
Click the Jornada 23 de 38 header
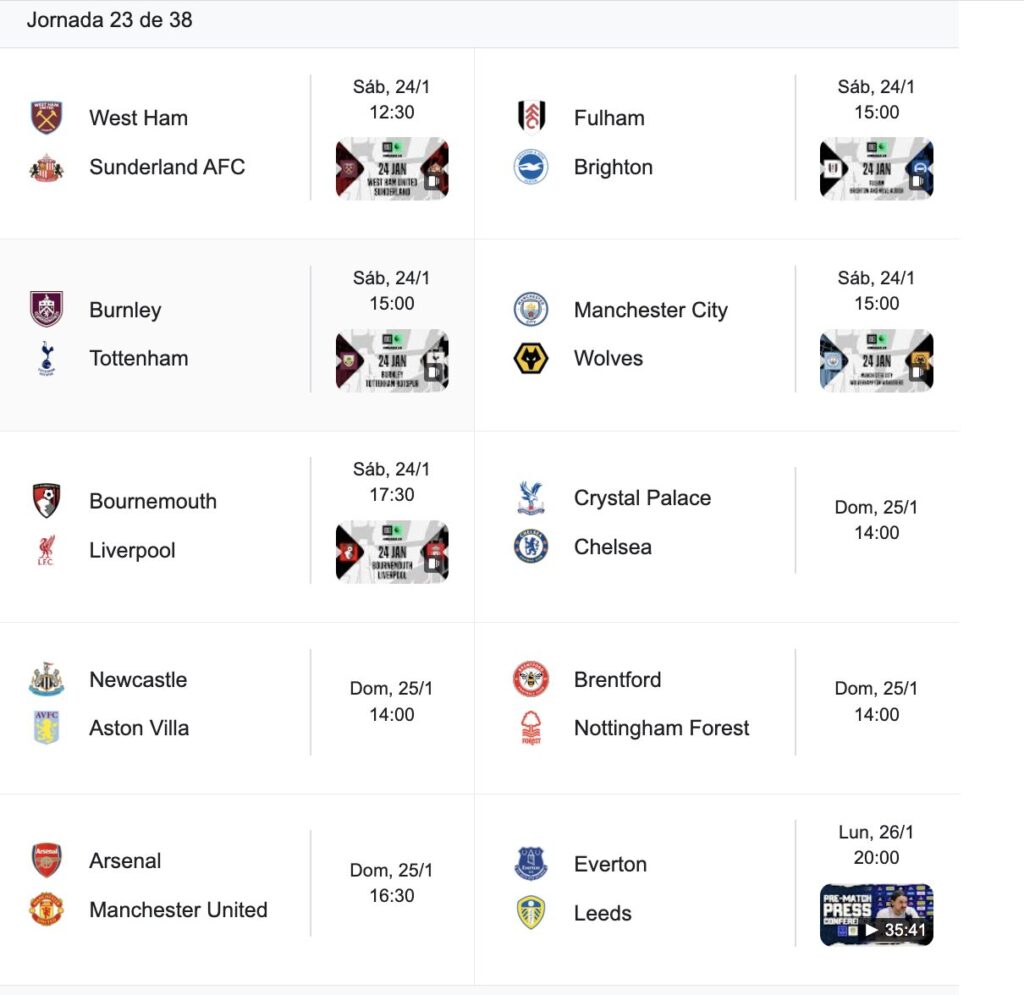click(109, 20)
